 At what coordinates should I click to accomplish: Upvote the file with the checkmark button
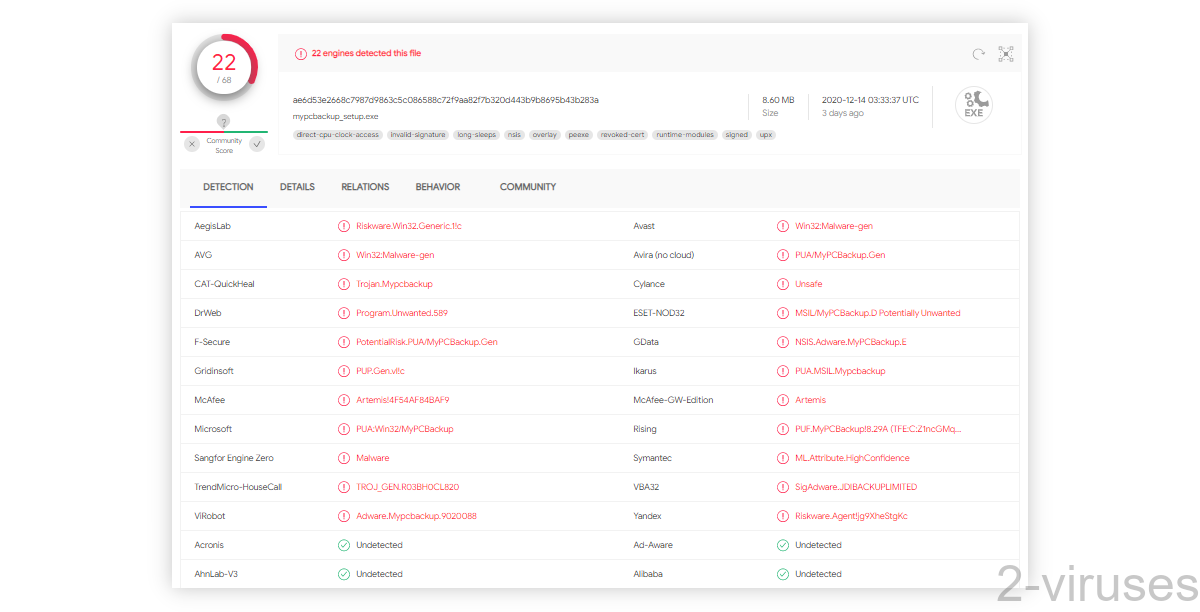(257, 144)
